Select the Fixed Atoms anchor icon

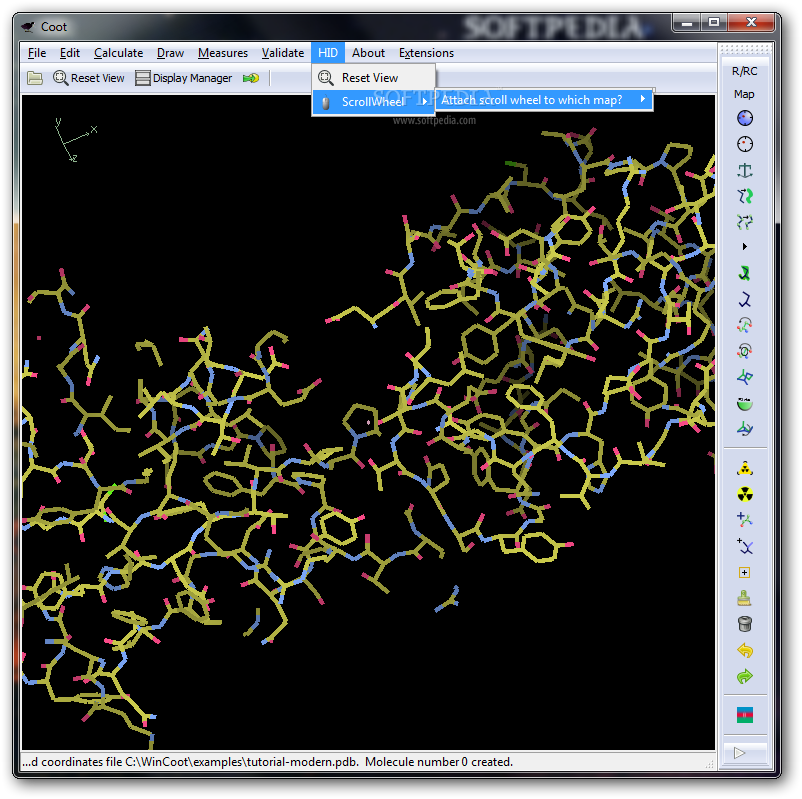coord(745,170)
